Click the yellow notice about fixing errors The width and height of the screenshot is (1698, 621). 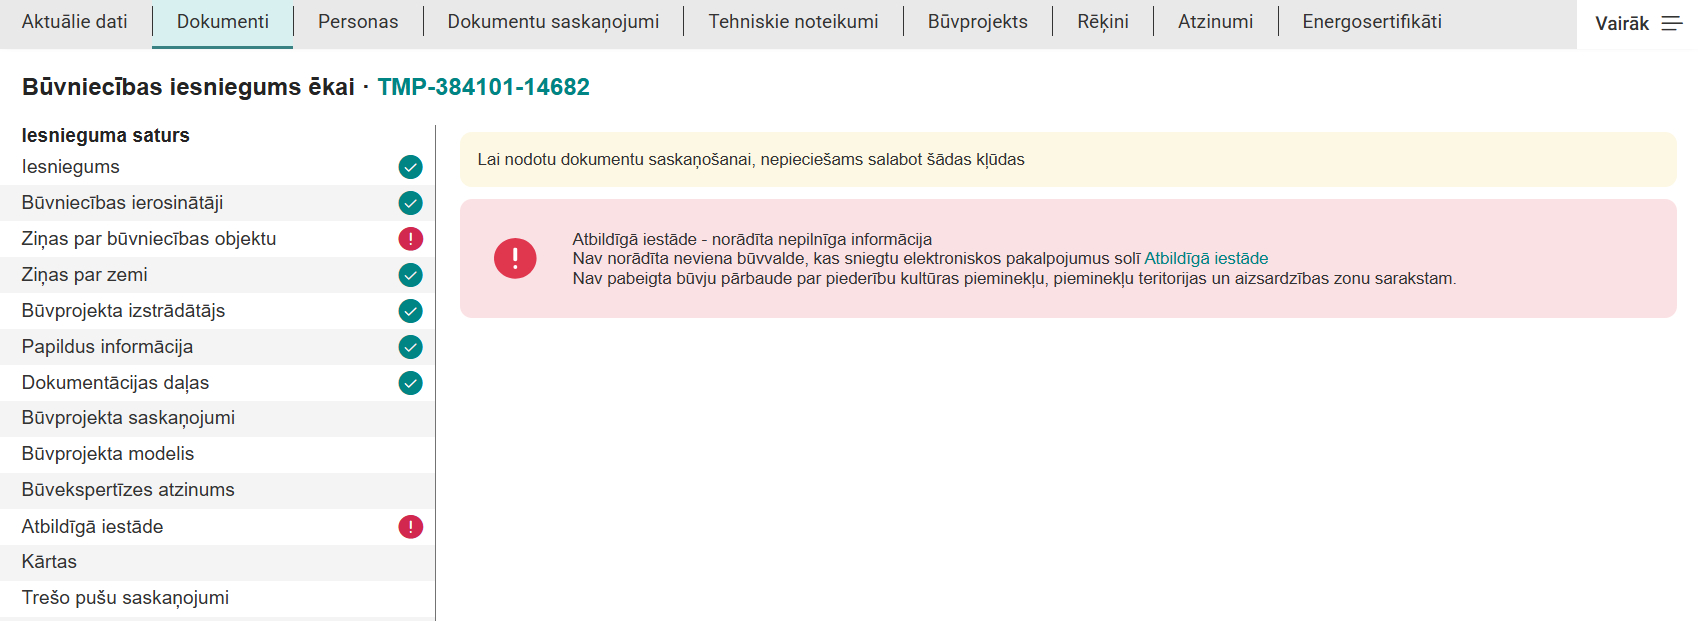tap(1068, 159)
